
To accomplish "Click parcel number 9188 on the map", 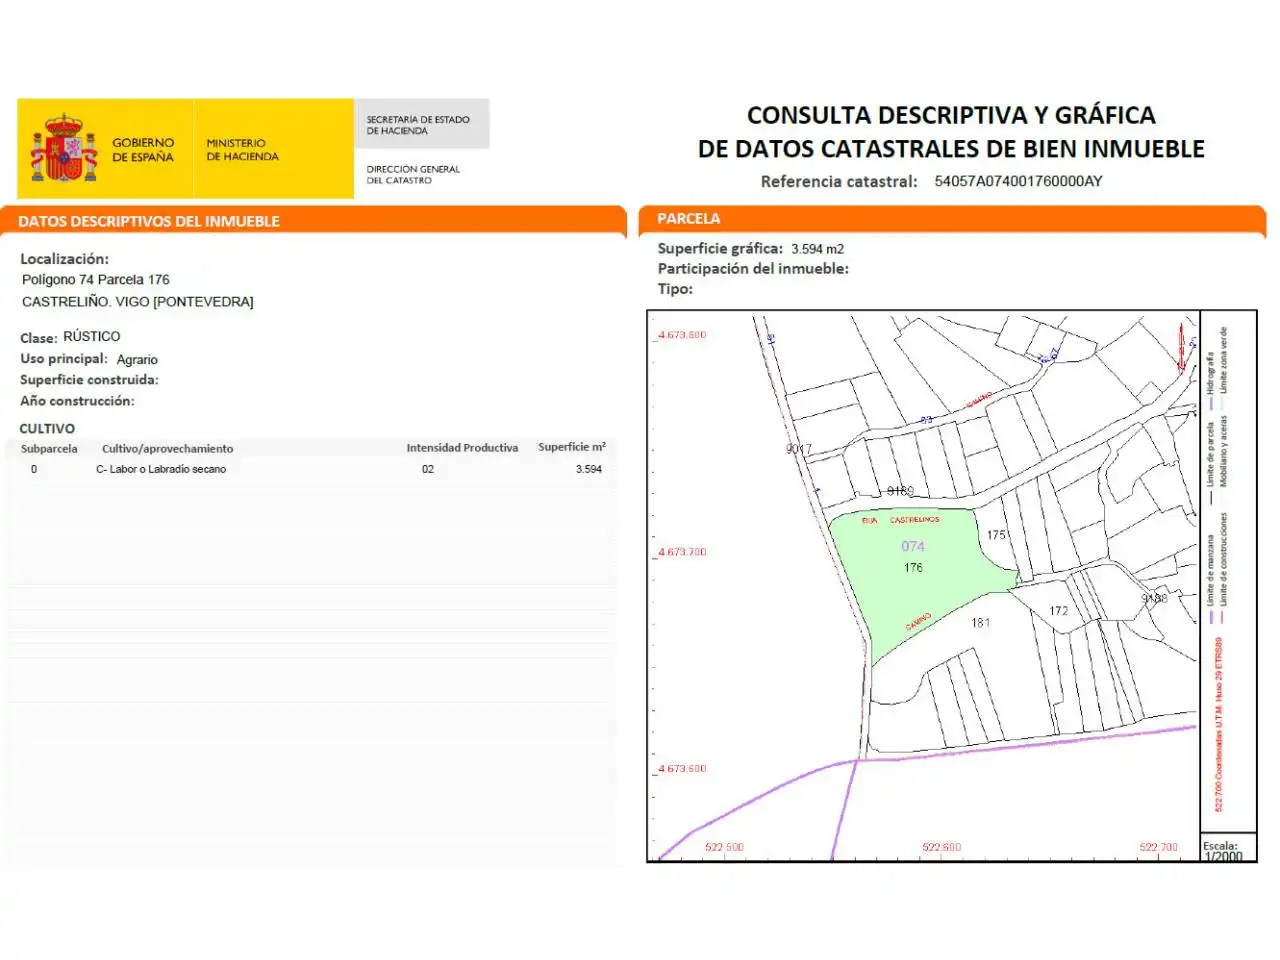I will [x=1154, y=598].
